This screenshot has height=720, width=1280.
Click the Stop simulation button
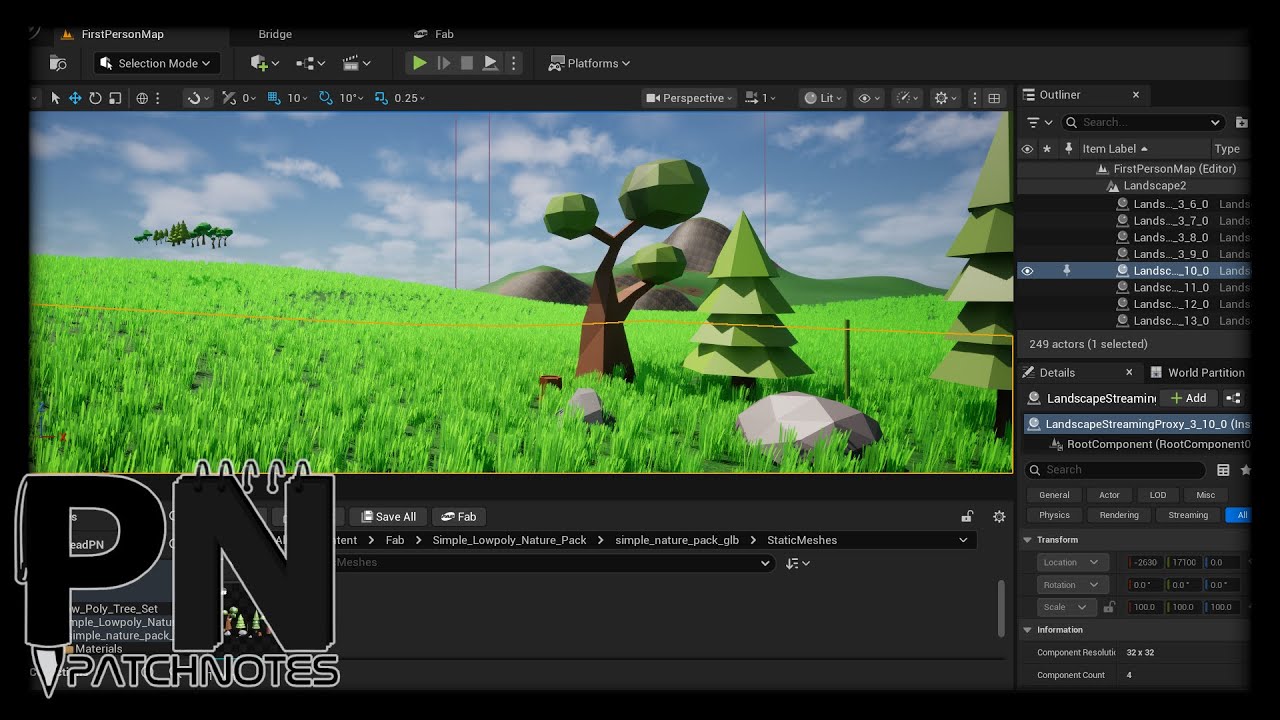(x=466, y=63)
